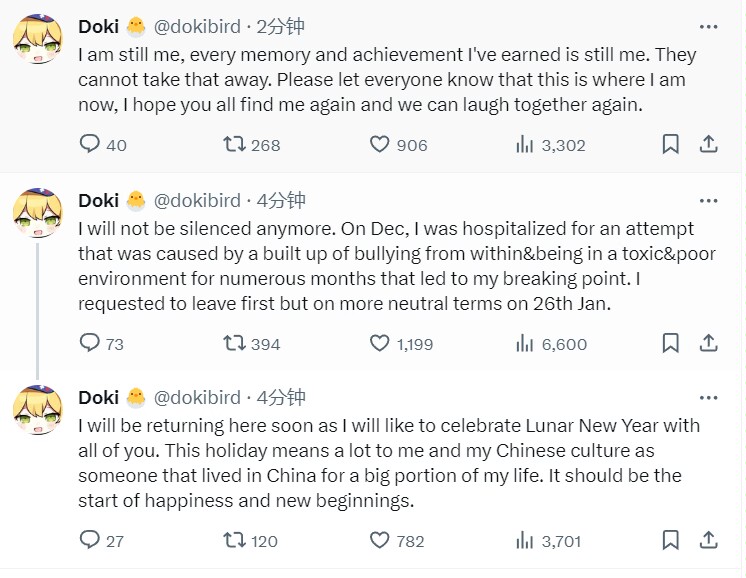This screenshot has height=578, width=746.
Task: Reply to the tweet with 73 comments
Action: pos(90,344)
